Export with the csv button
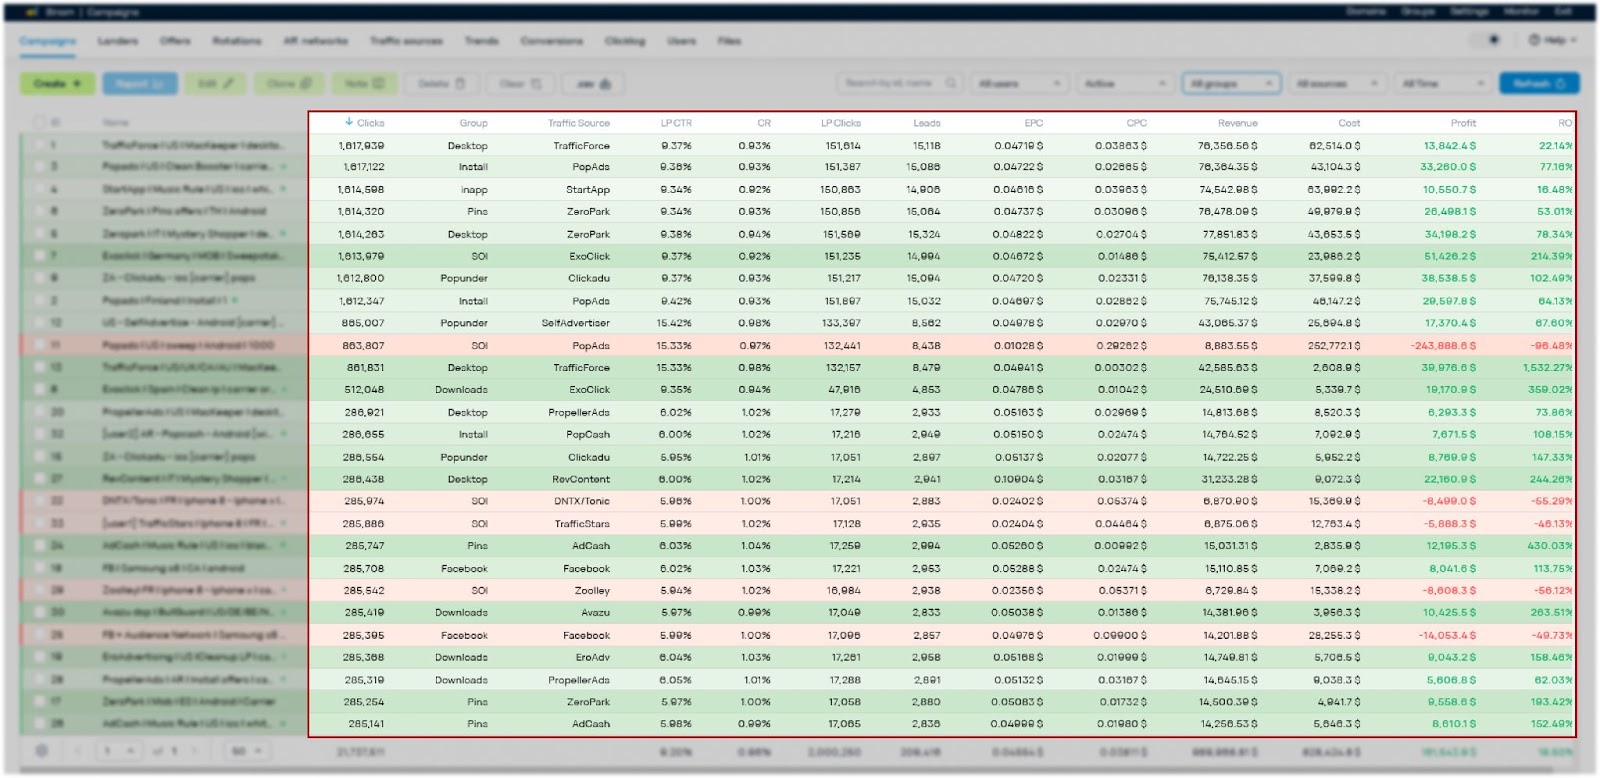Viewport: 1600px width, 778px height. 594,84
